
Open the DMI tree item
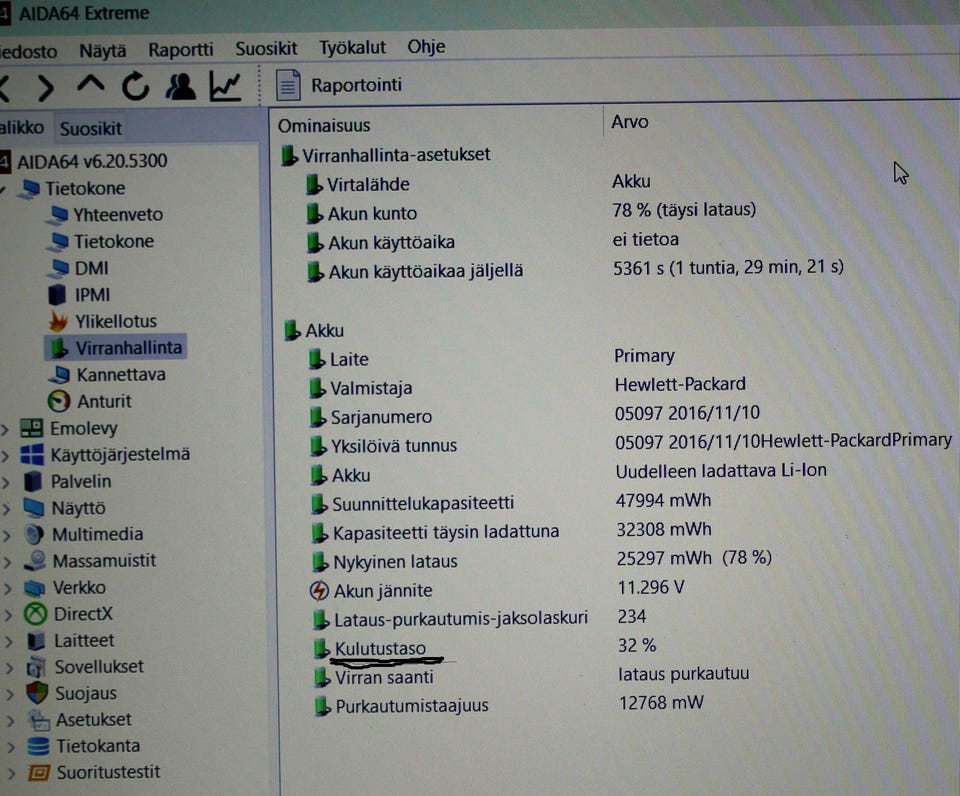click(x=91, y=268)
